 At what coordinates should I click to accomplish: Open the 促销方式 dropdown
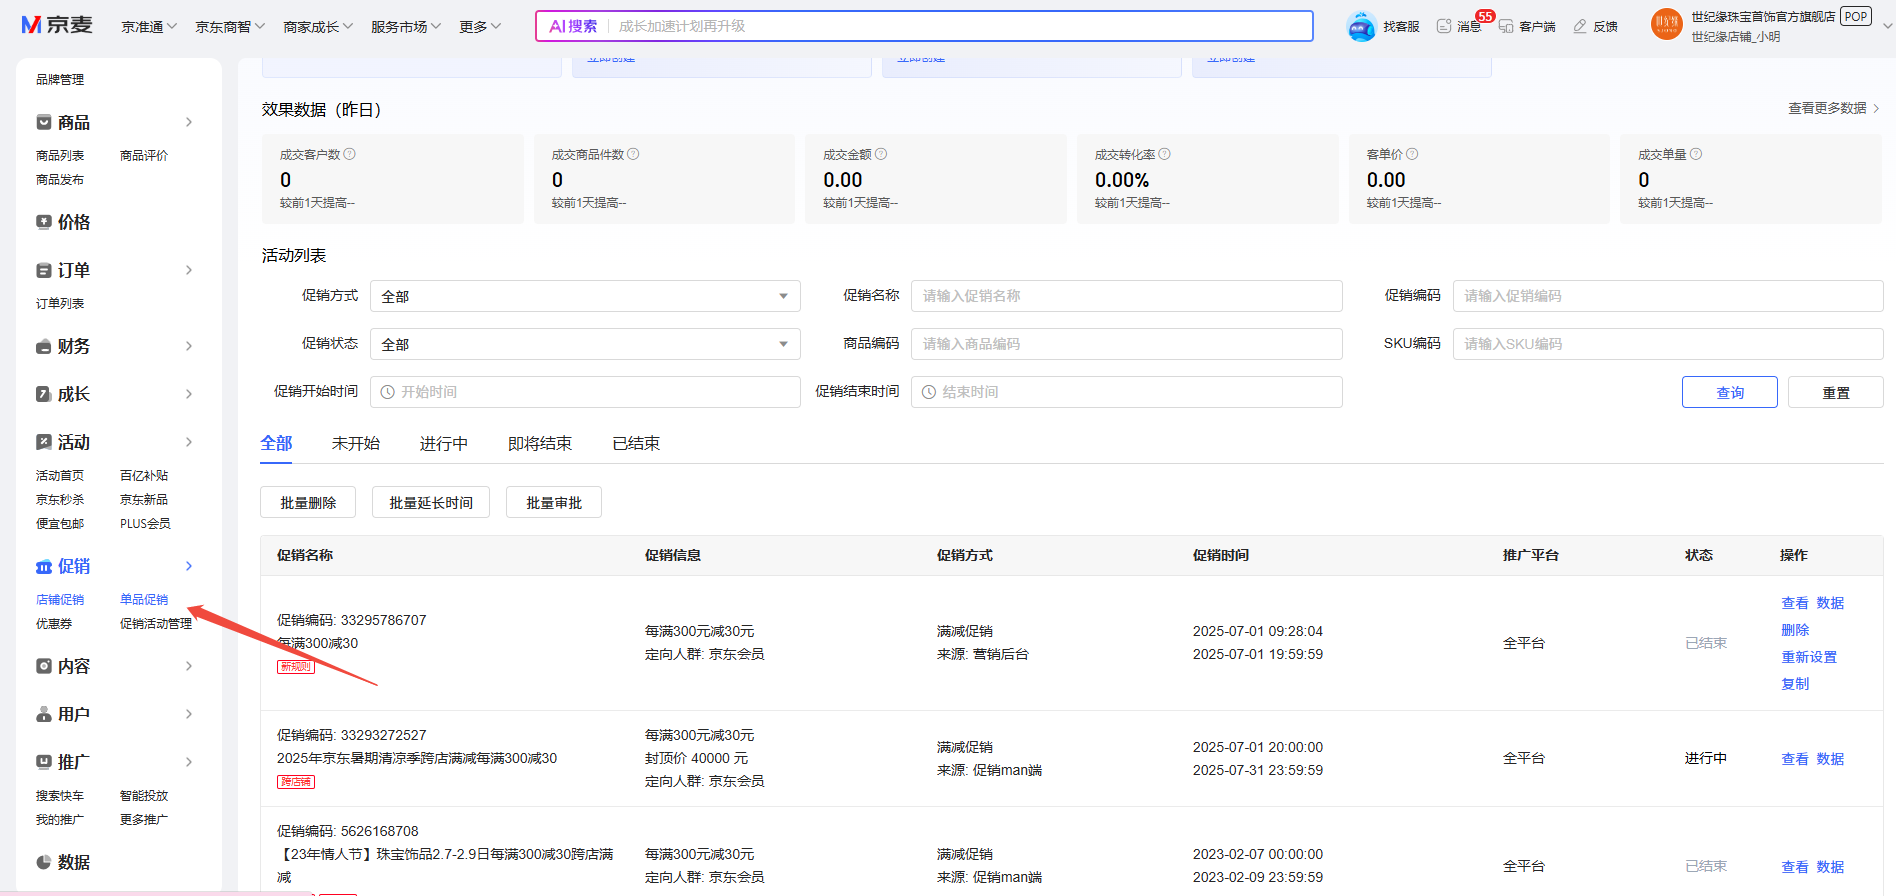pyautogui.click(x=585, y=296)
